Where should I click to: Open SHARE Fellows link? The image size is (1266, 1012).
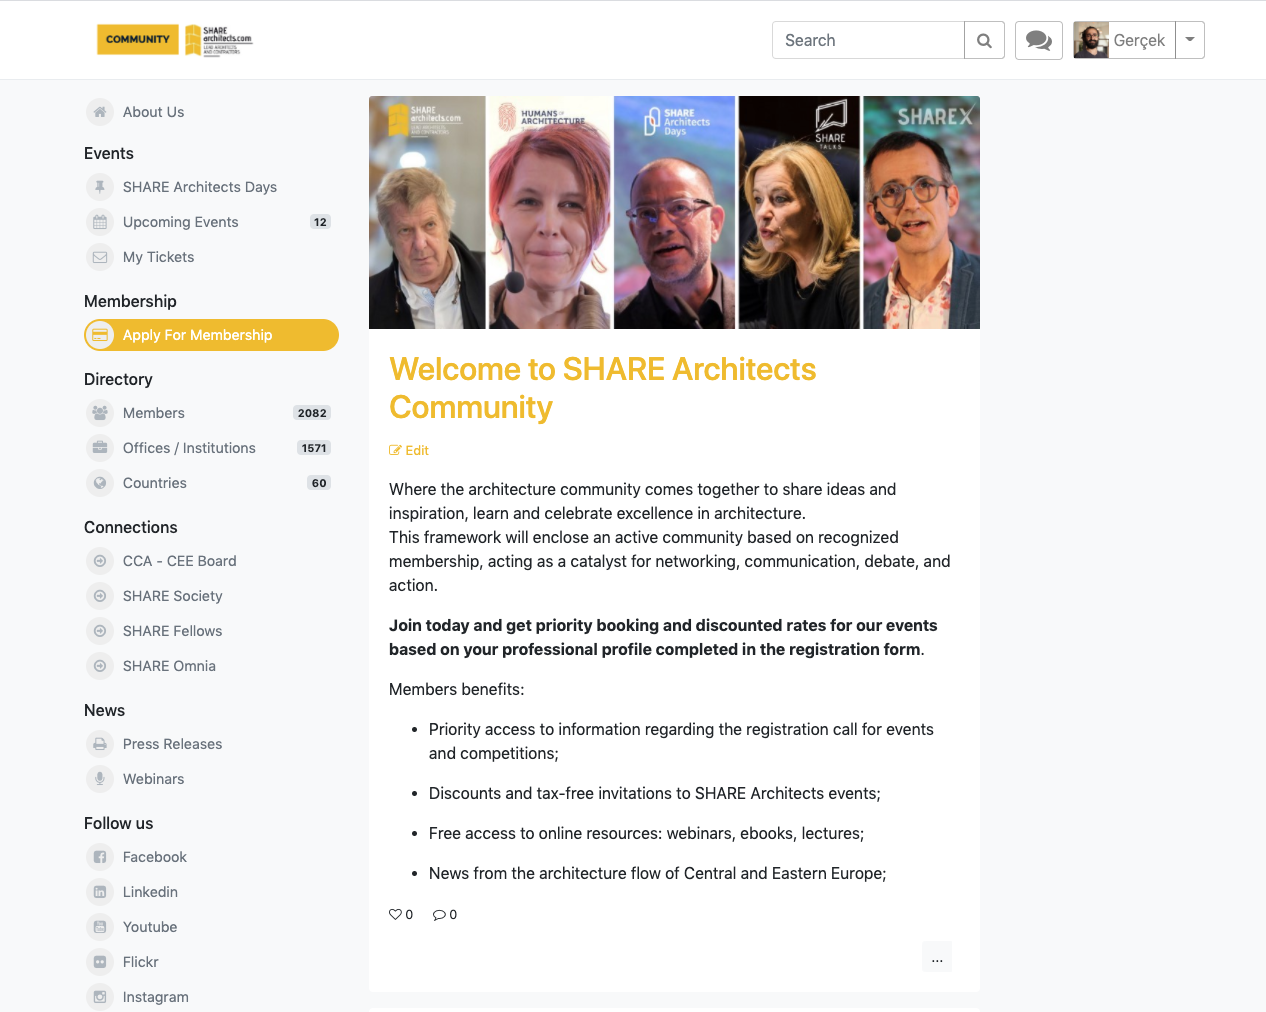click(172, 631)
